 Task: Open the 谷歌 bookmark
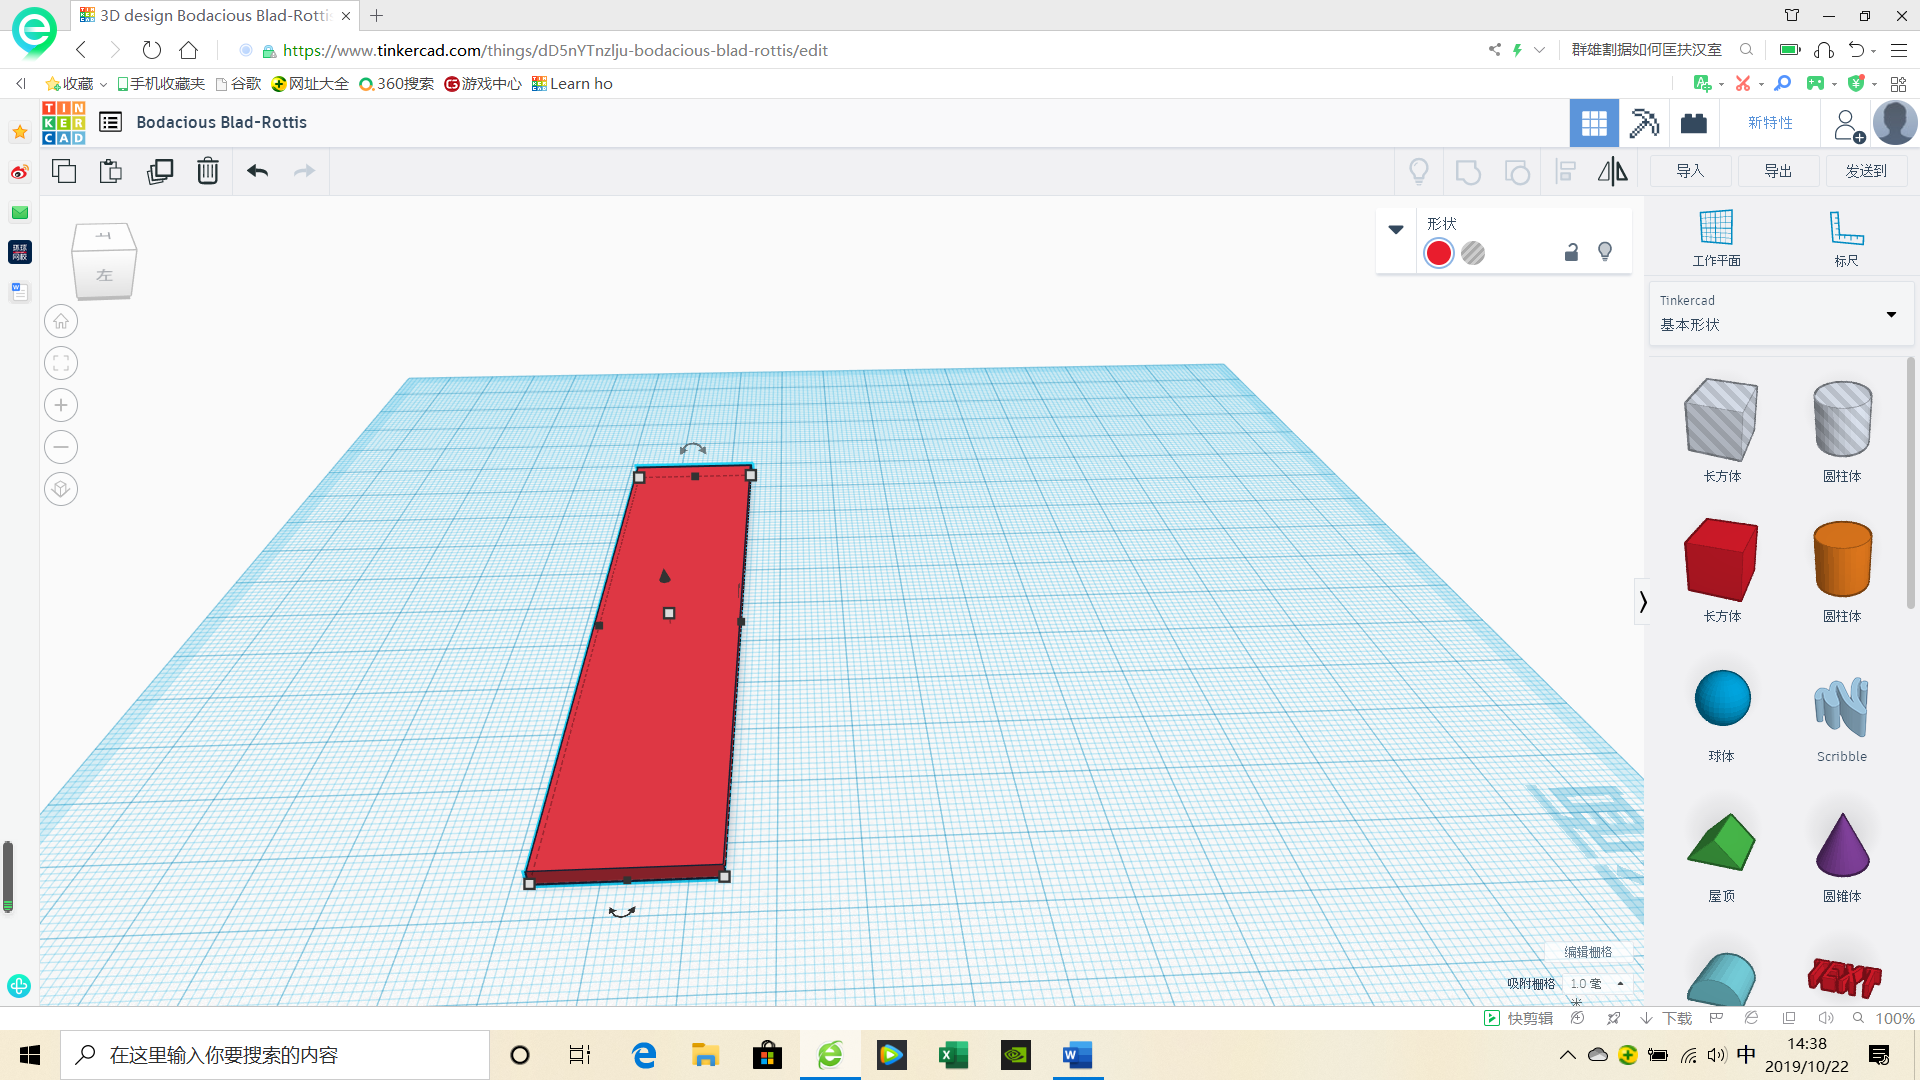click(238, 84)
